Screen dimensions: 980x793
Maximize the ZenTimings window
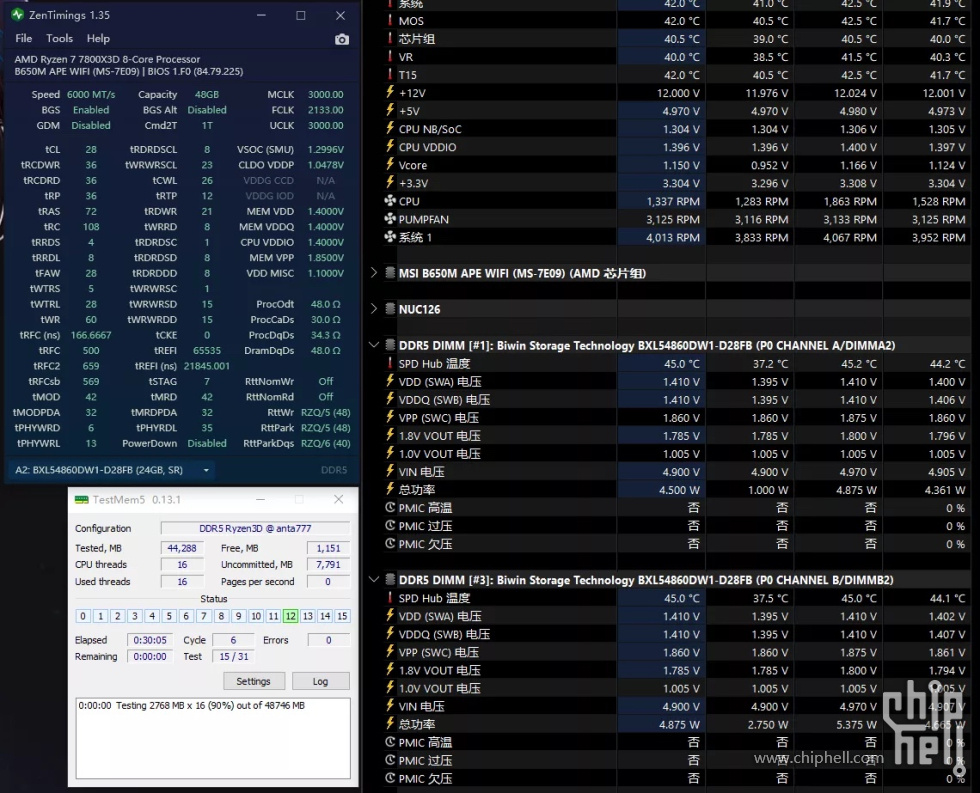301,15
